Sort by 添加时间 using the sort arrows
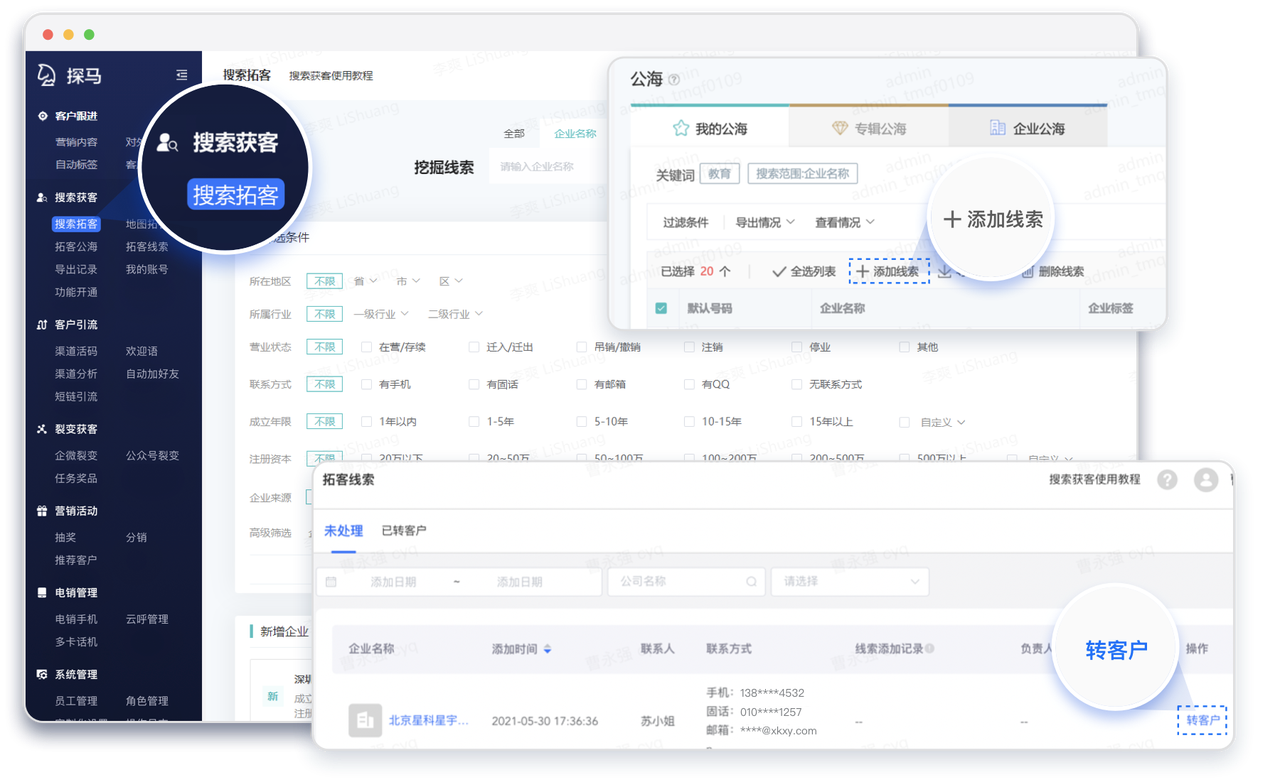Image resolution: width=1280 pixels, height=782 pixels. pos(547,649)
